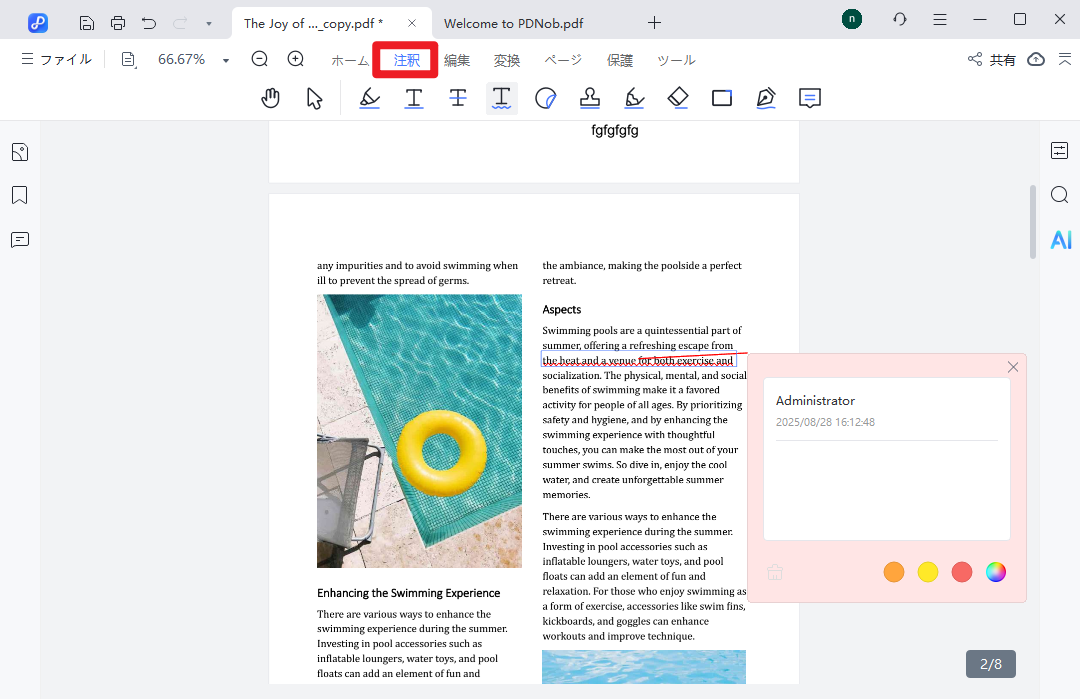Open the ファイル menu
1080x699 pixels.
(x=57, y=60)
